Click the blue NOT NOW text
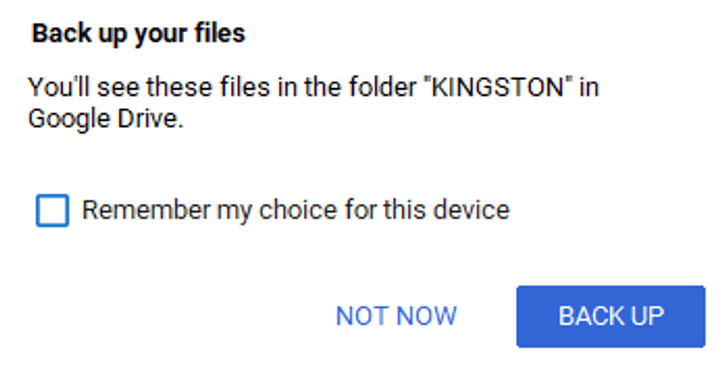 [396, 316]
